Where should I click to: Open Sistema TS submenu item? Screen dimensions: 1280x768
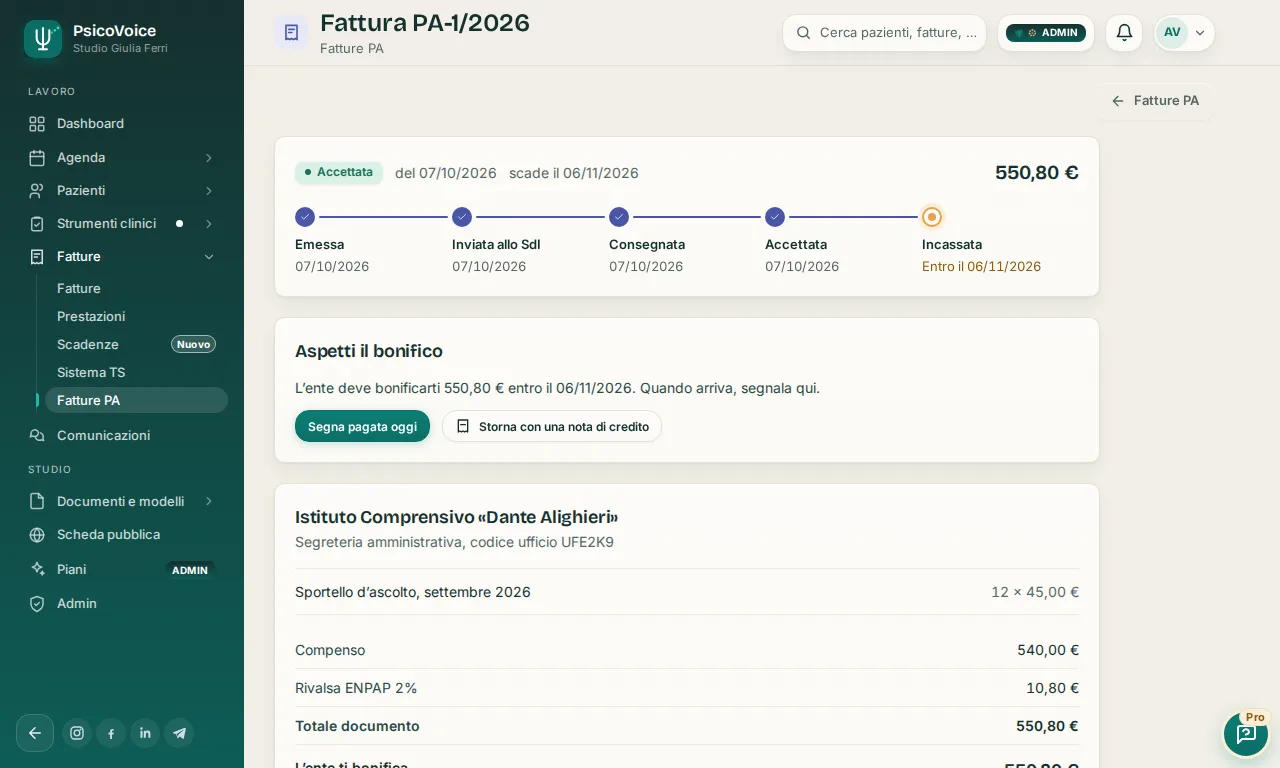pyautogui.click(x=136, y=373)
